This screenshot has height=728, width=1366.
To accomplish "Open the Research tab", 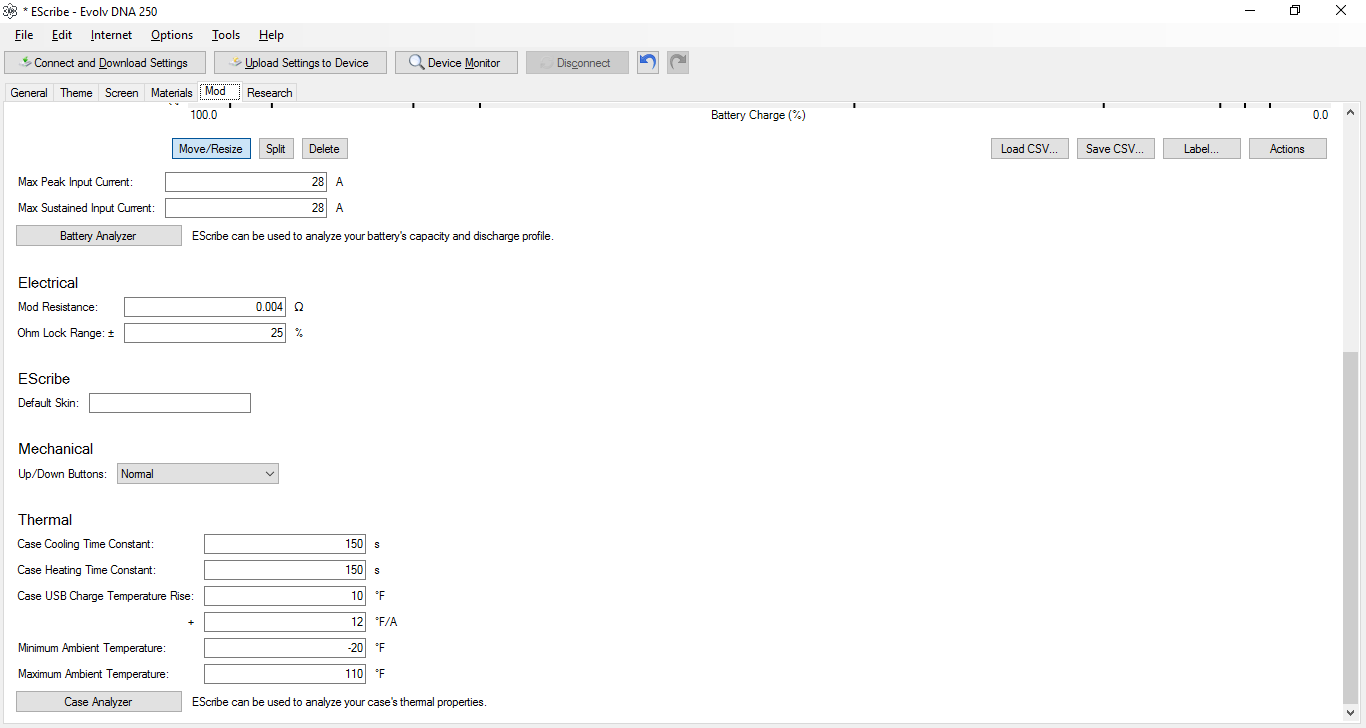I will [270, 93].
